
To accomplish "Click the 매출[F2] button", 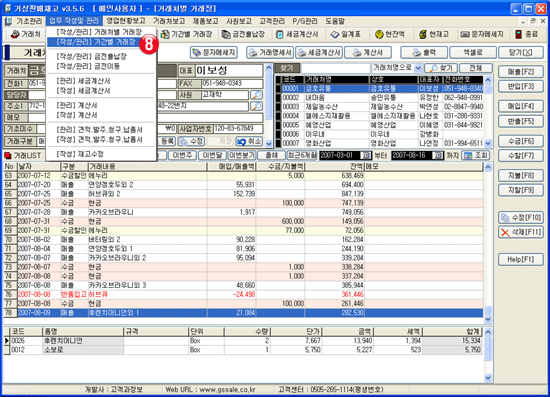I will (521, 72).
